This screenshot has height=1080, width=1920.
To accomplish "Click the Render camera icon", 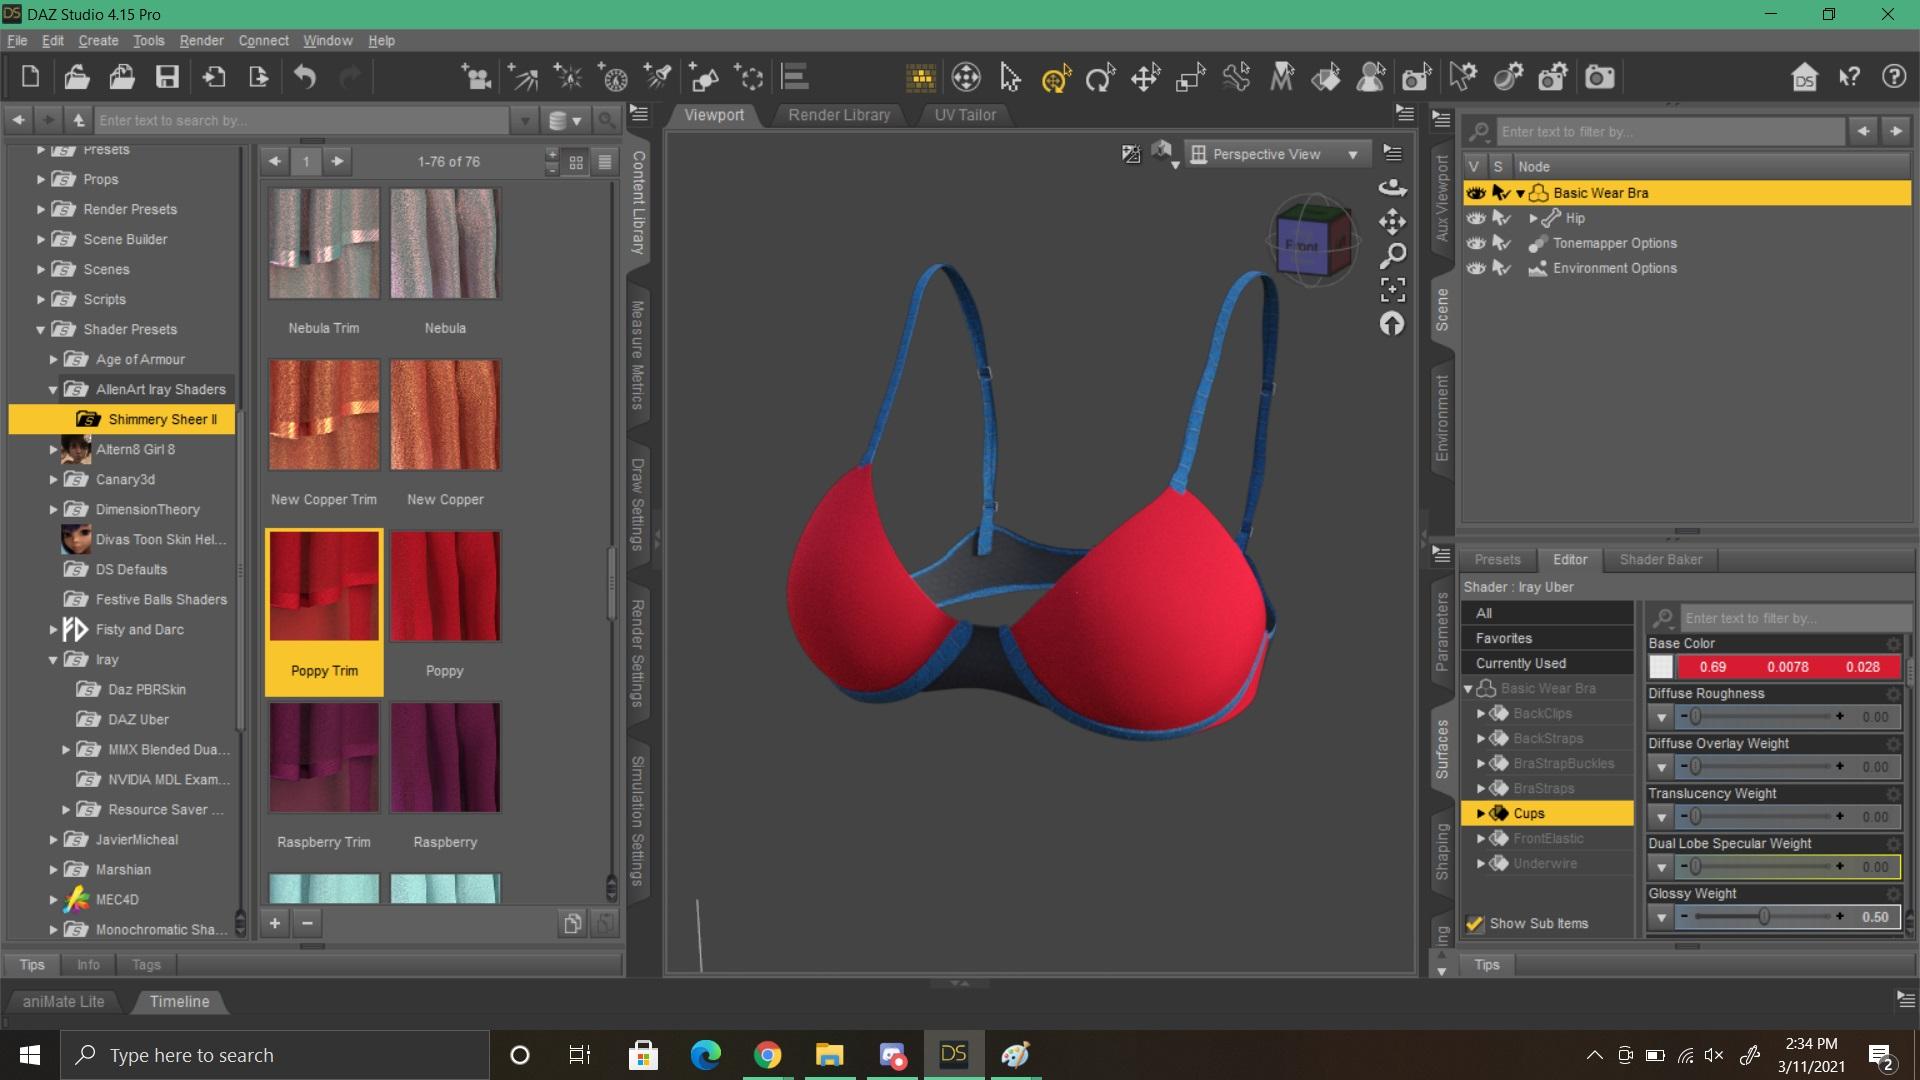I will [1599, 77].
